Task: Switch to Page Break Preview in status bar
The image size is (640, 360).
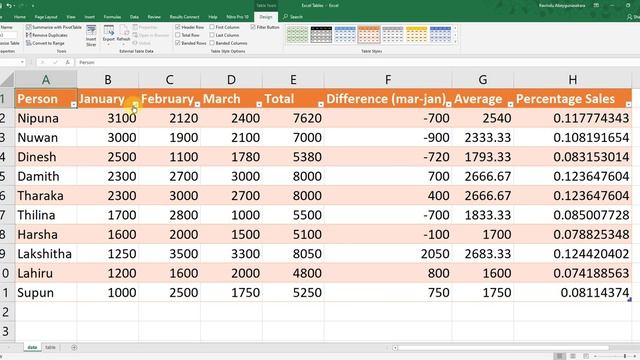Action: 586,356
